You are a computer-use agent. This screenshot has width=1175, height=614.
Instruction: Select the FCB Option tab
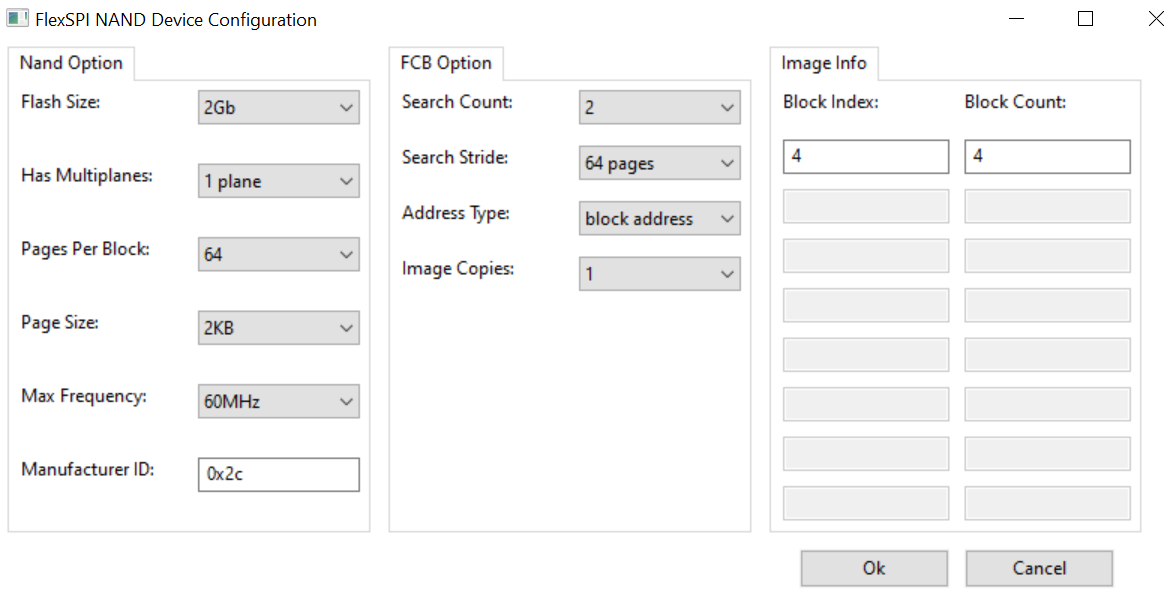coord(446,63)
